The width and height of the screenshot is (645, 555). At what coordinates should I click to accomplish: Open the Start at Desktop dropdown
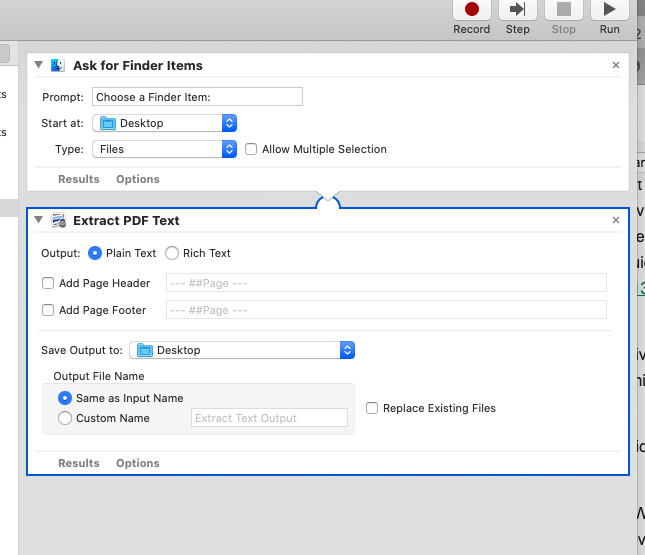[x=165, y=123]
